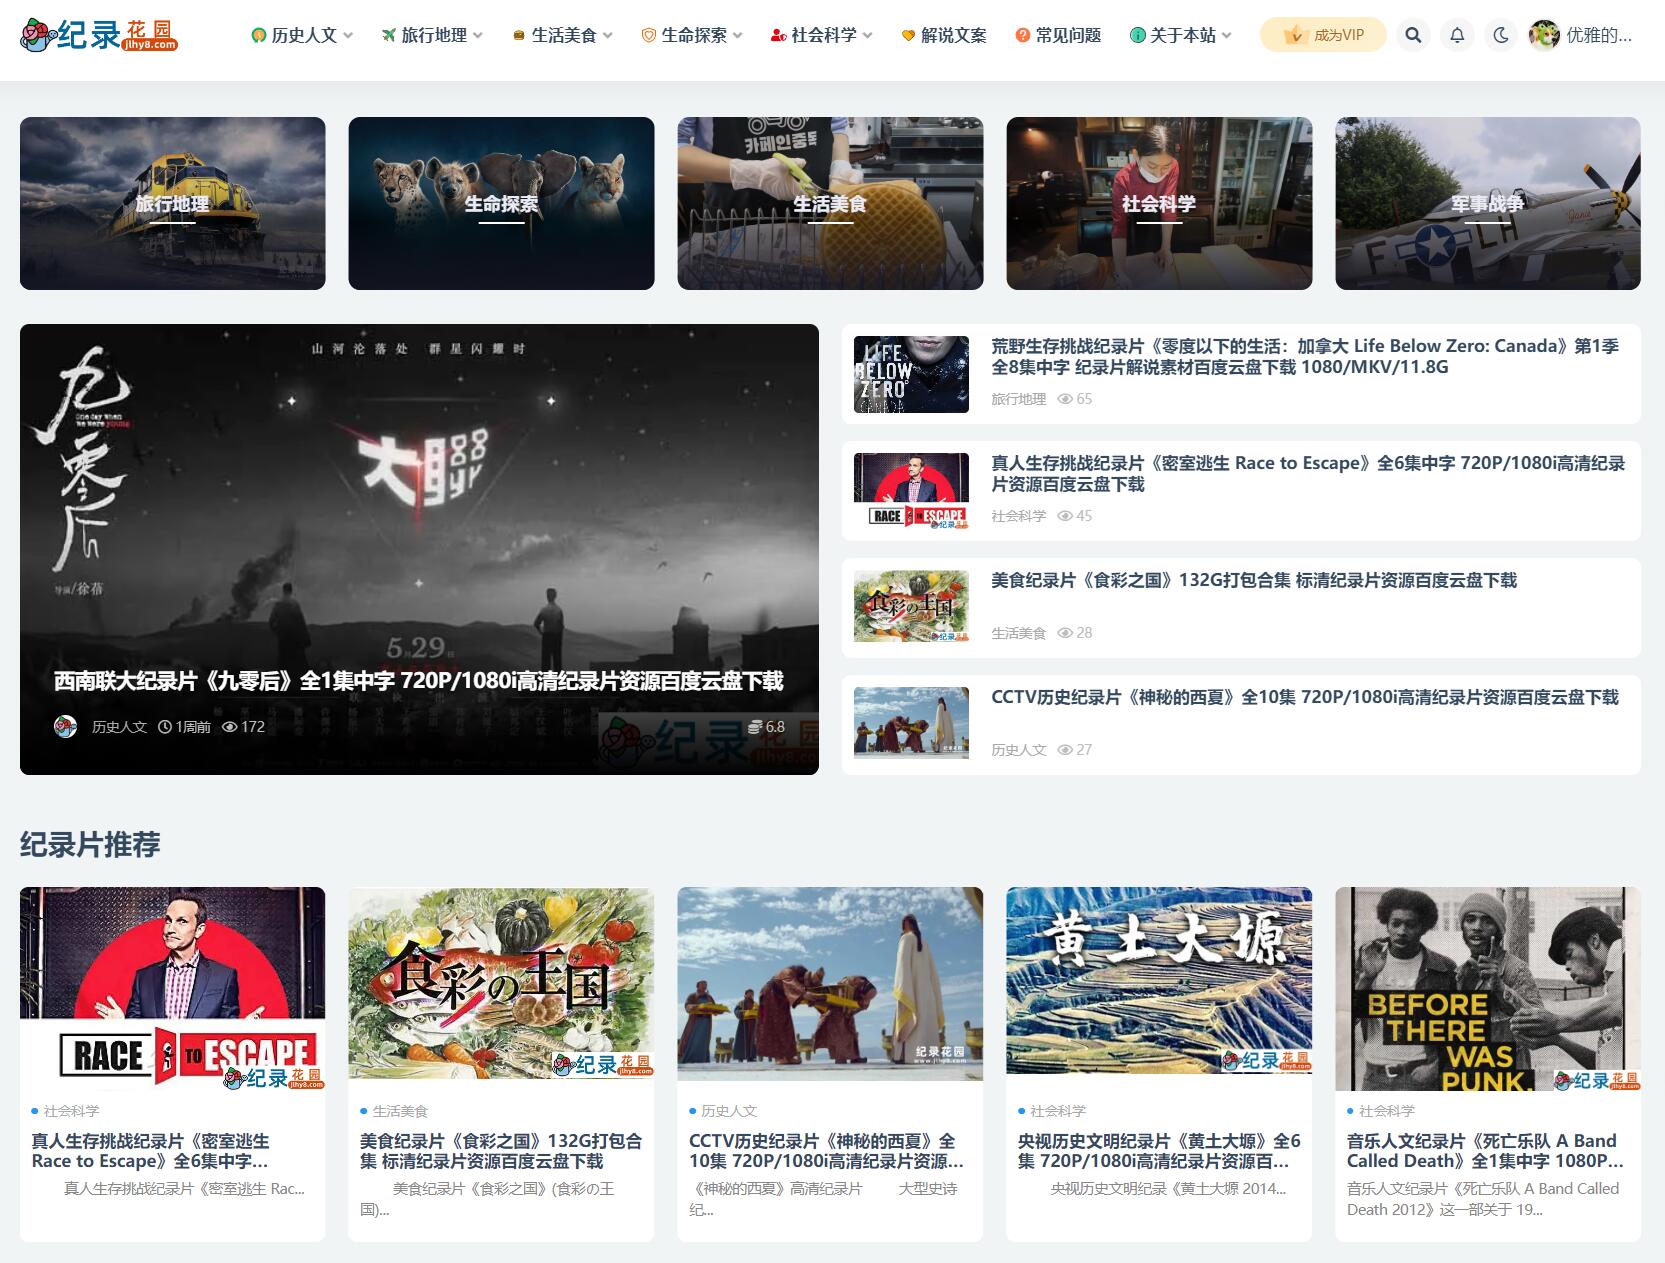
Task: Click the Race to Escape list thumbnail
Action: pyautogui.click(x=911, y=491)
